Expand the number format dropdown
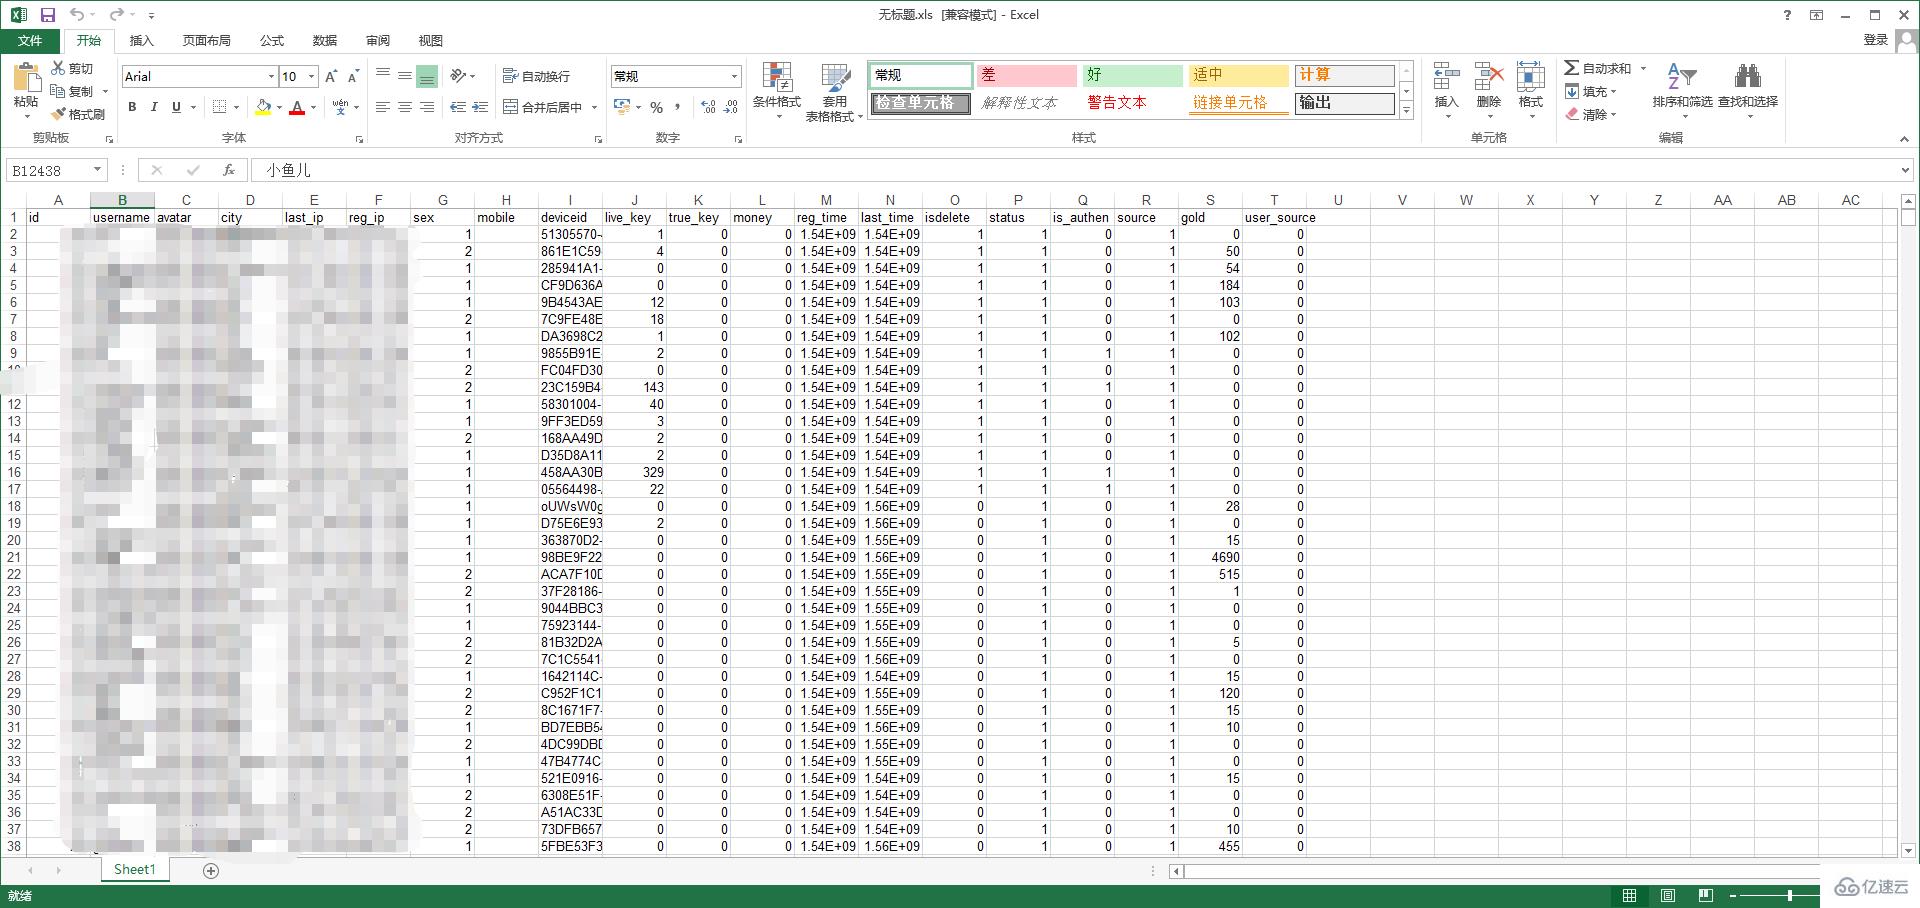This screenshot has width=1920, height=908. [x=734, y=77]
